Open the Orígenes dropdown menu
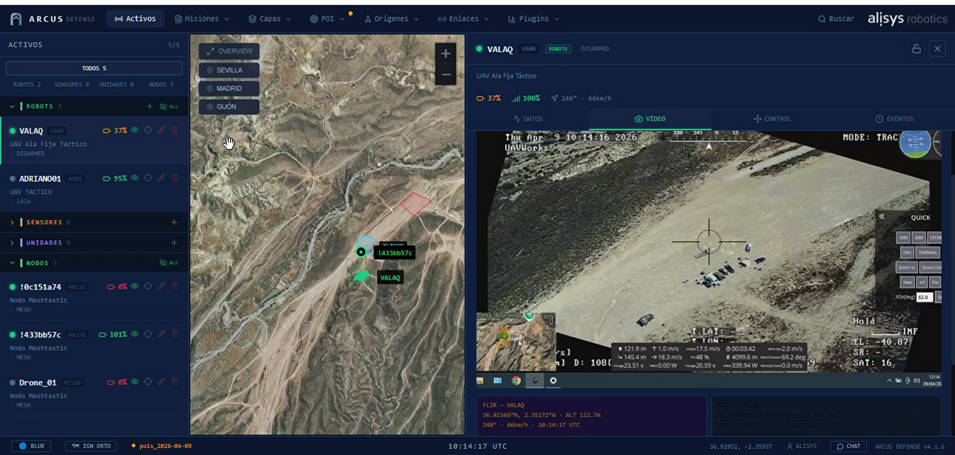 pyautogui.click(x=392, y=19)
